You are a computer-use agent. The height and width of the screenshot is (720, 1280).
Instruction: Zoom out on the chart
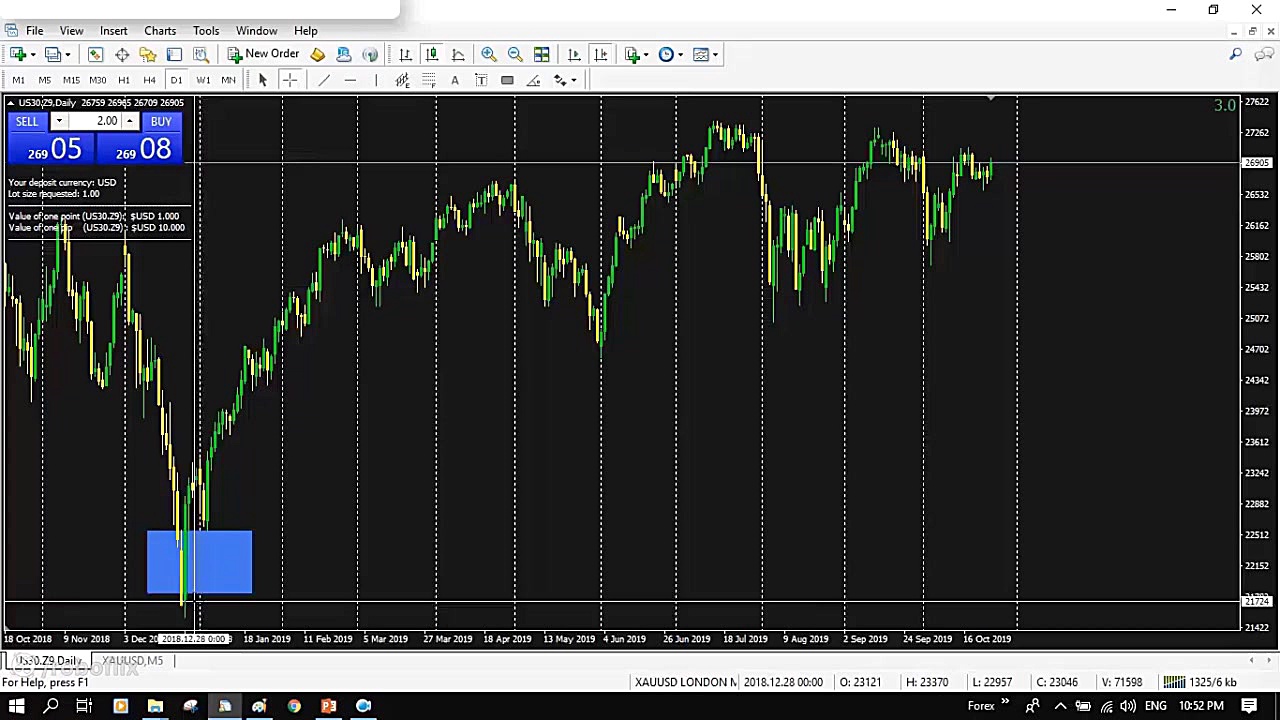[515, 54]
